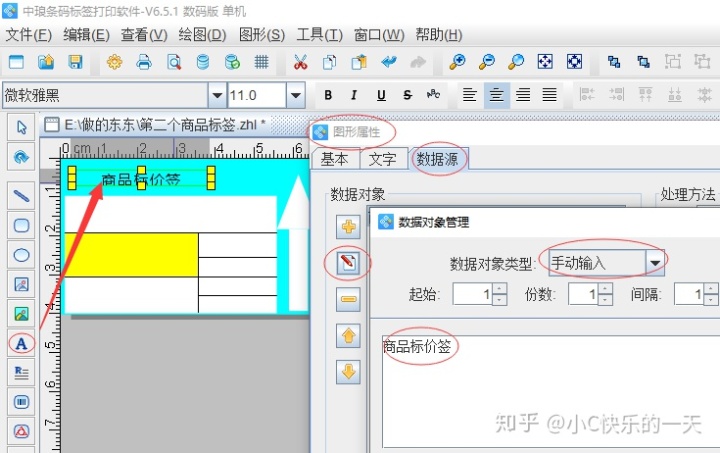Open the 图形(S) menu

[x=262, y=35]
